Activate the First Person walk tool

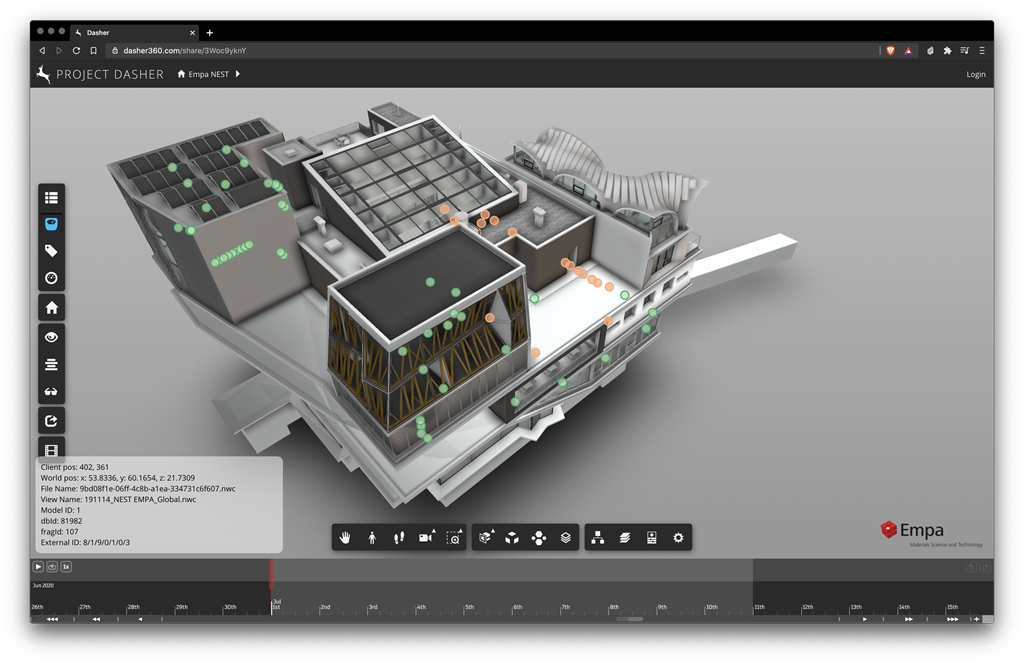[x=372, y=538]
